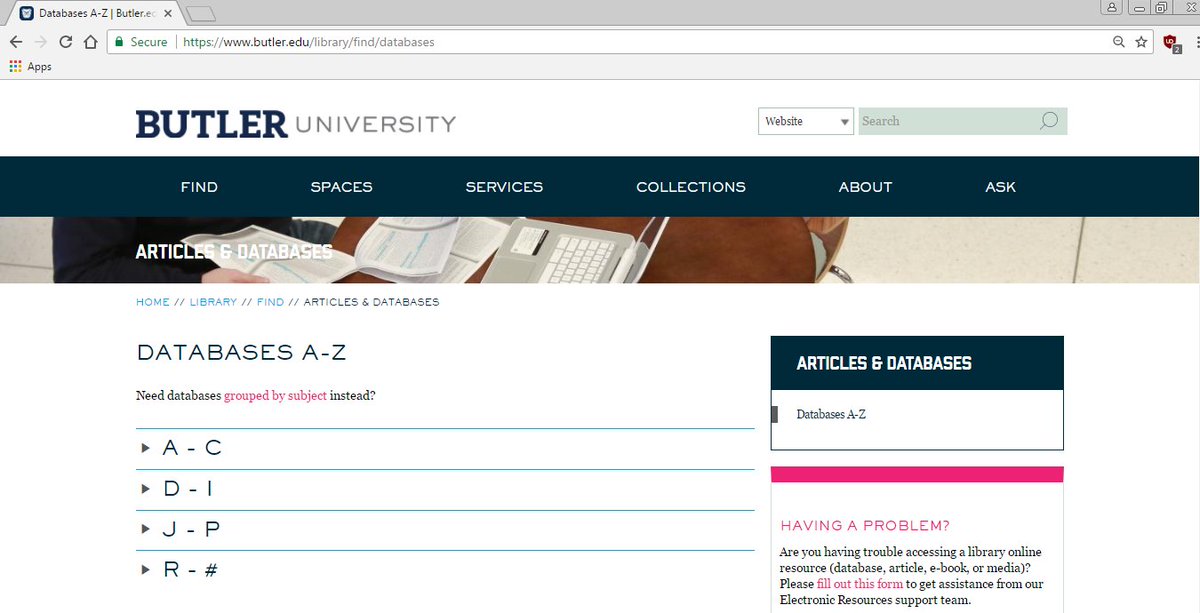Open the Website search scope dropdown
The image size is (1200, 613).
[806, 121]
